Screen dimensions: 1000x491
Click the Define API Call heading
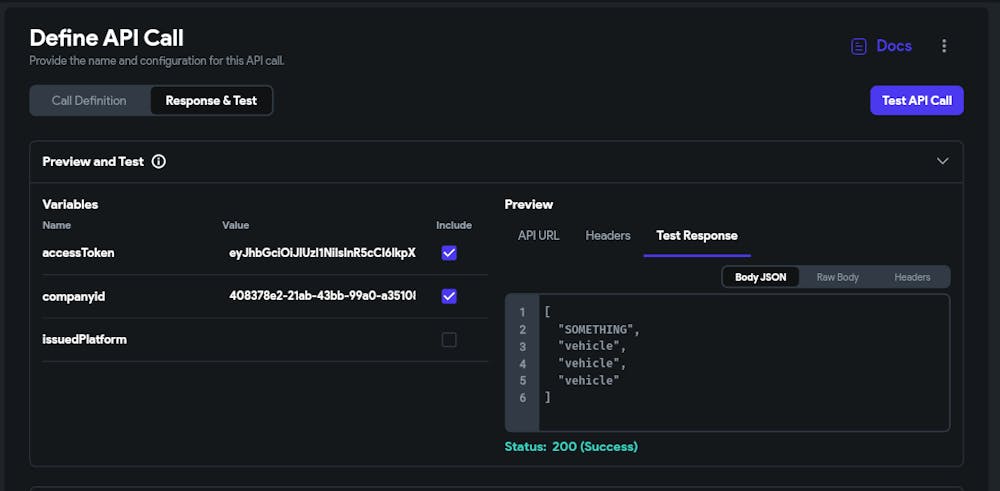click(107, 38)
